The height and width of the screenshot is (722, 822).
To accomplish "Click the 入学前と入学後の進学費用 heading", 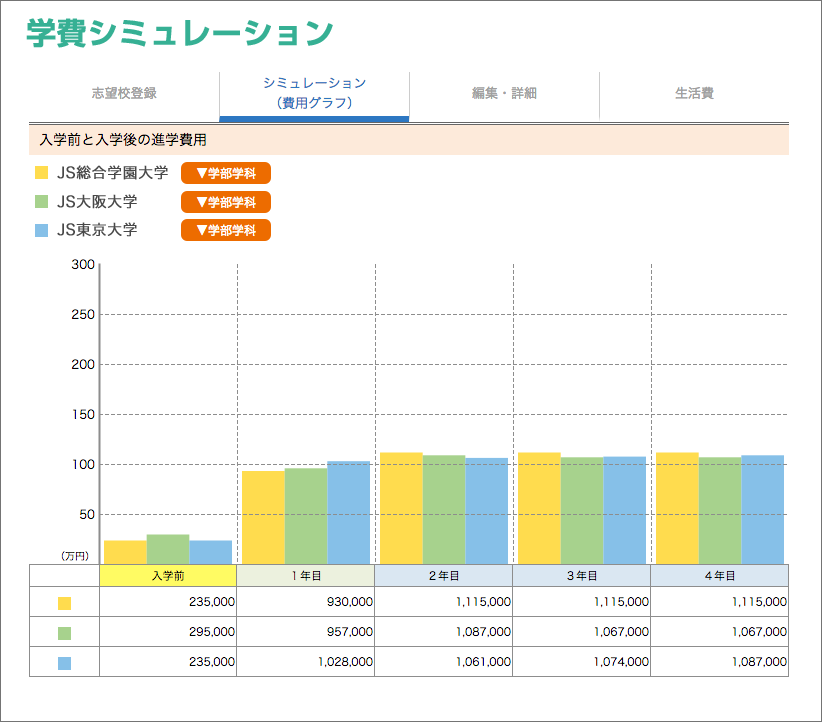I will tap(123, 140).
